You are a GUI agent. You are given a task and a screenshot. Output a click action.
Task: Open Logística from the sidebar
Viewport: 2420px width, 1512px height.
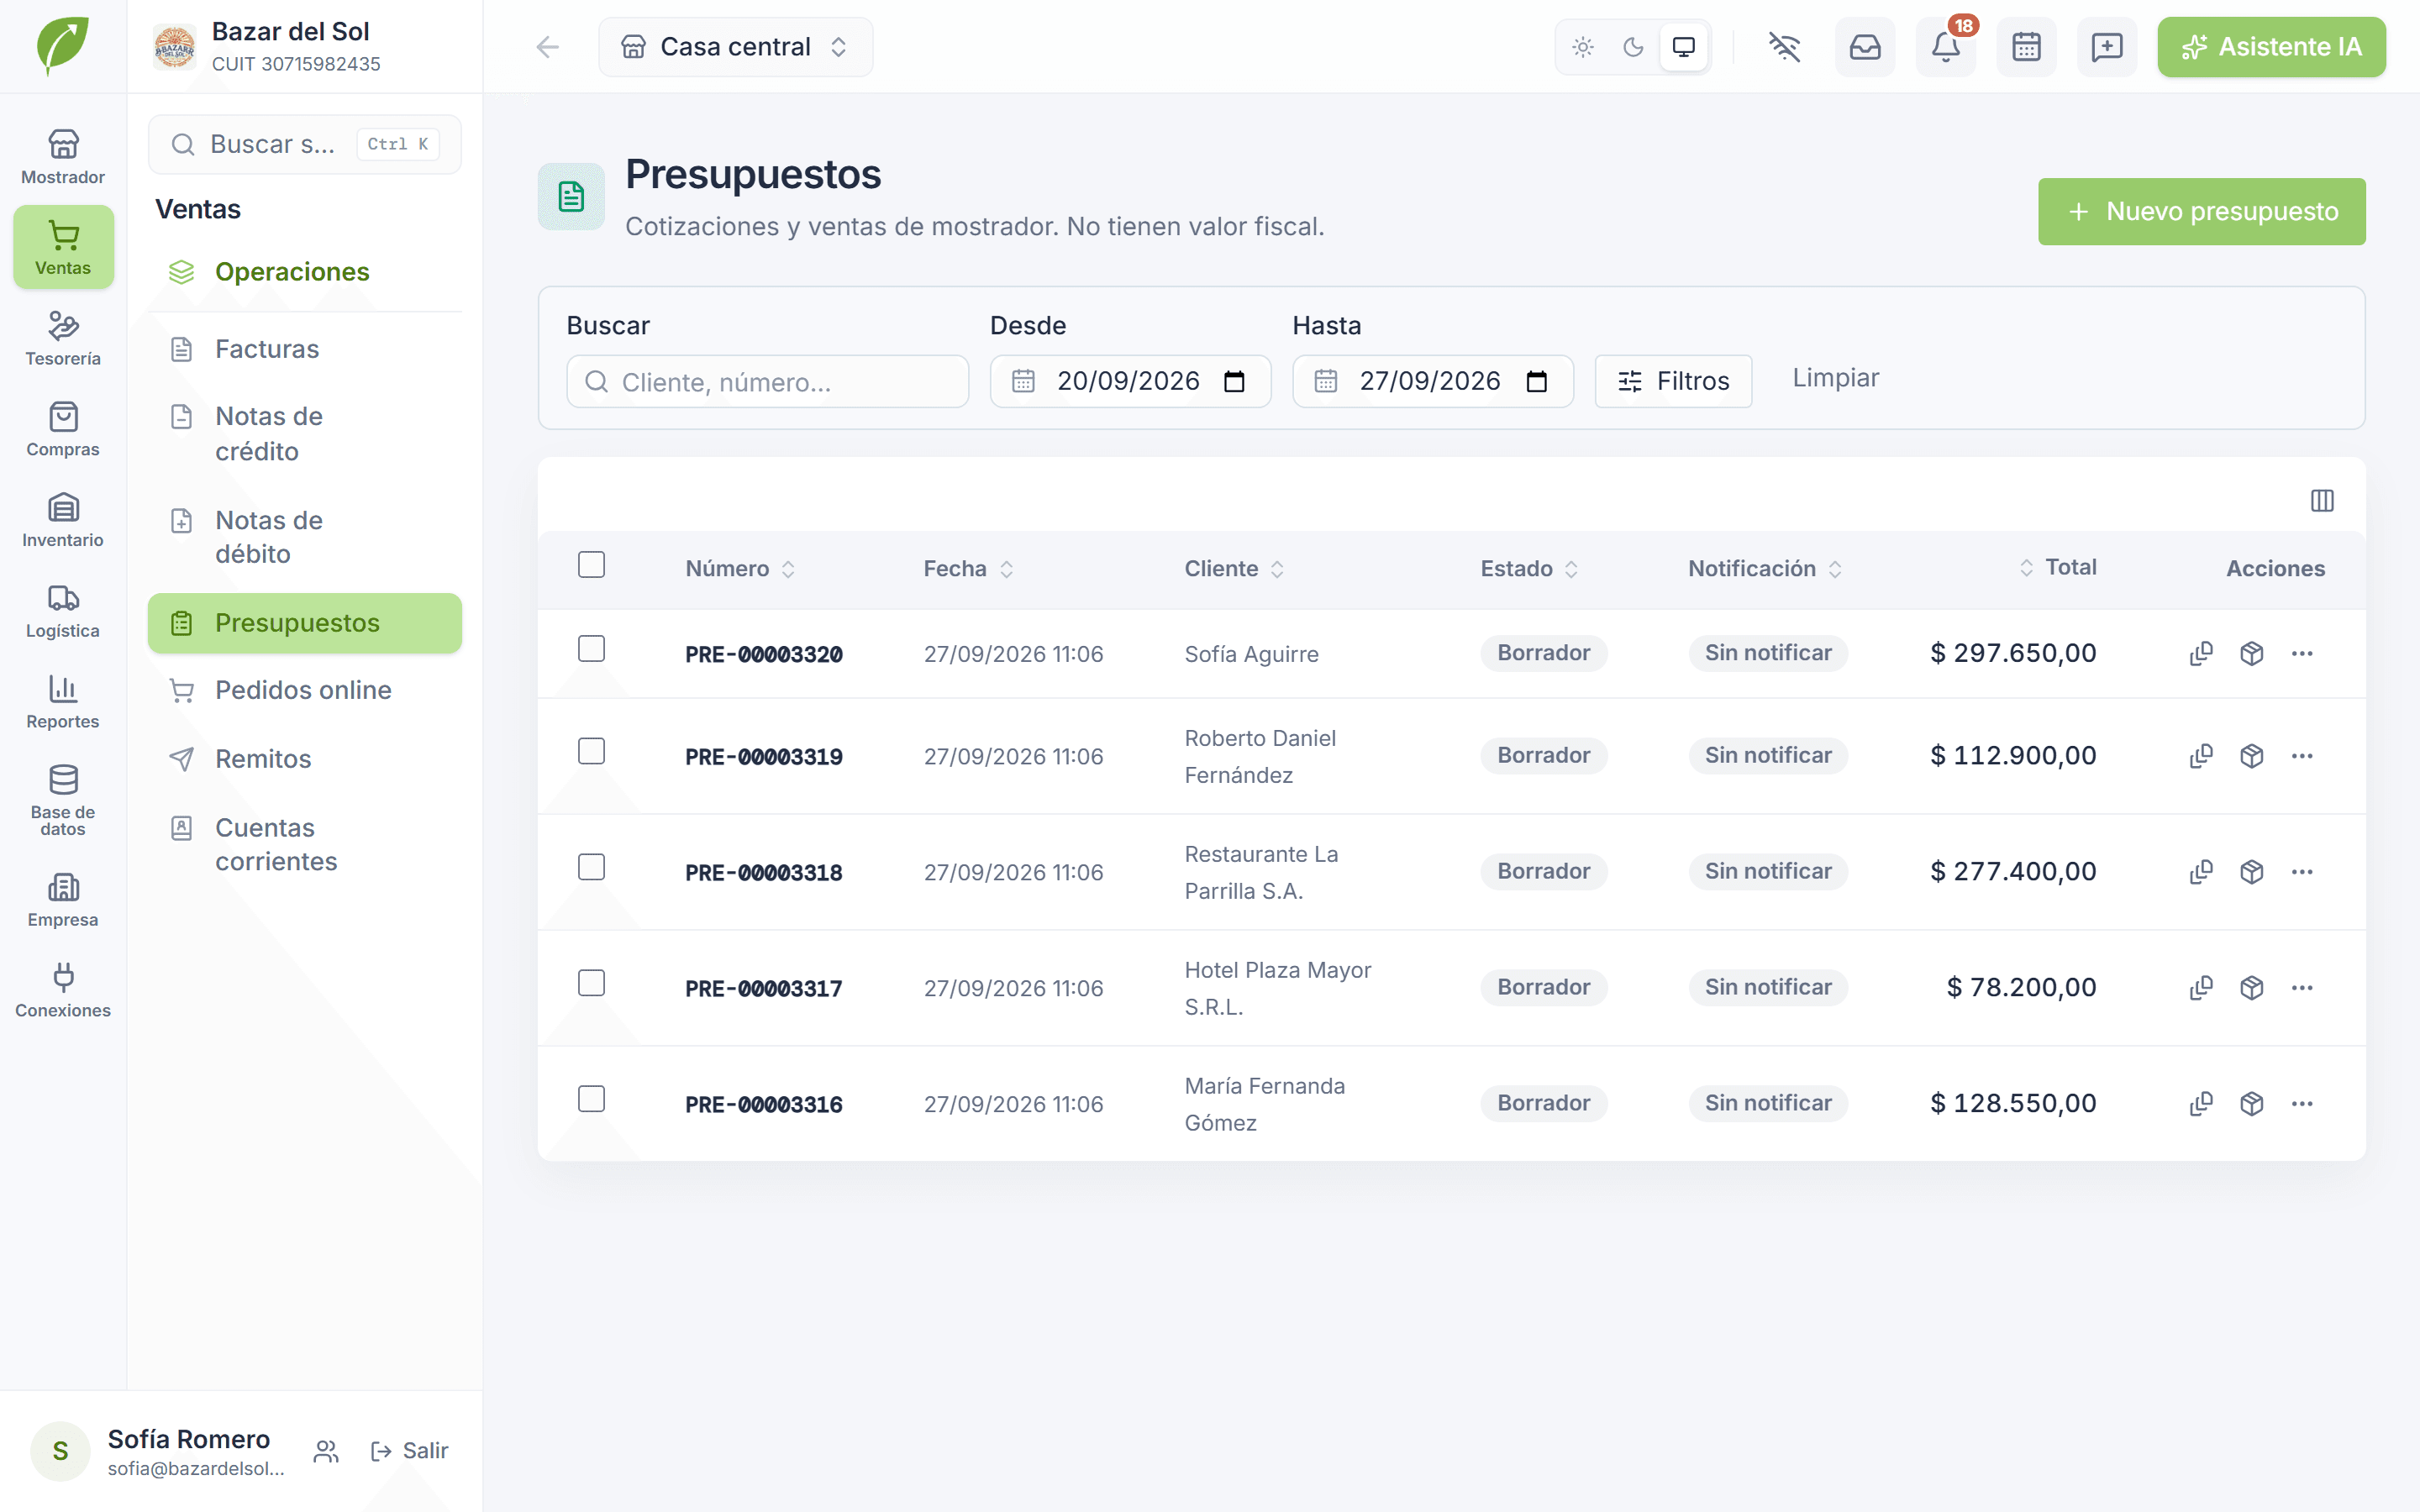click(x=63, y=611)
